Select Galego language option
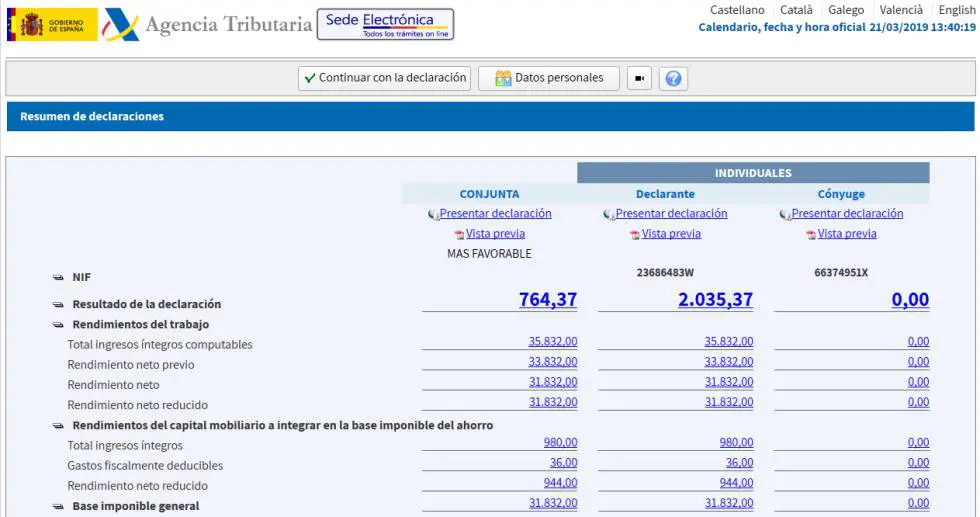The image size is (980, 517). click(846, 10)
